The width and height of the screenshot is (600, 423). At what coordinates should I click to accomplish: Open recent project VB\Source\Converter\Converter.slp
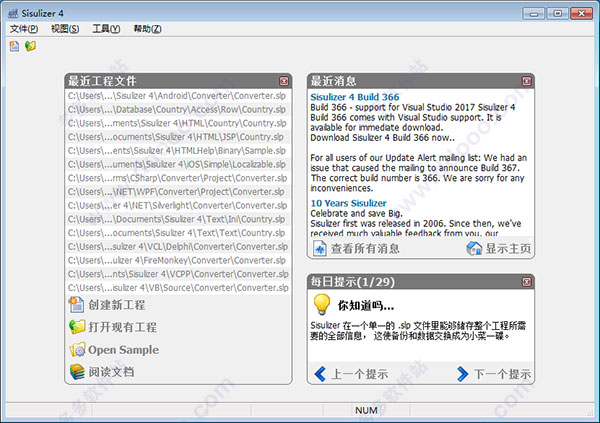pyautogui.click(x=178, y=288)
